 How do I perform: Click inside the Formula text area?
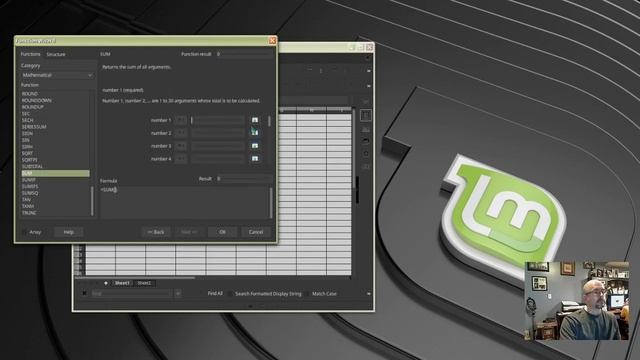[184, 202]
